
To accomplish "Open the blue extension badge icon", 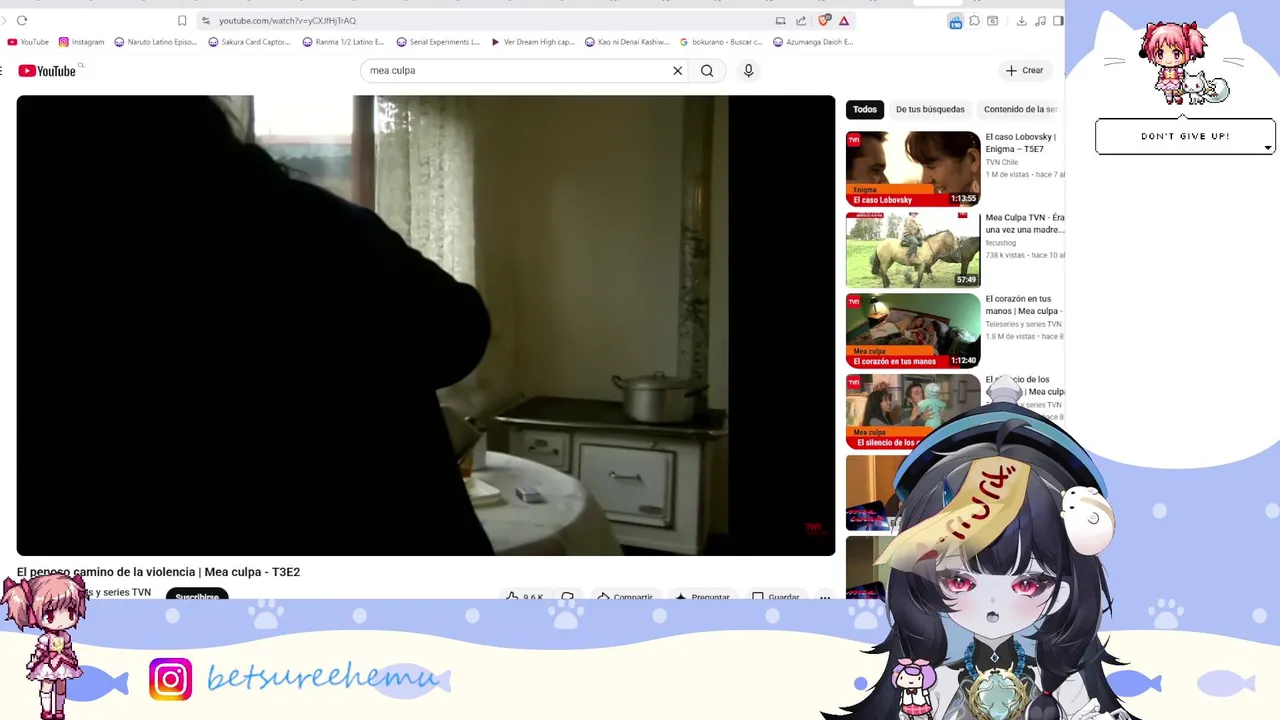I will [x=956, y=20].
